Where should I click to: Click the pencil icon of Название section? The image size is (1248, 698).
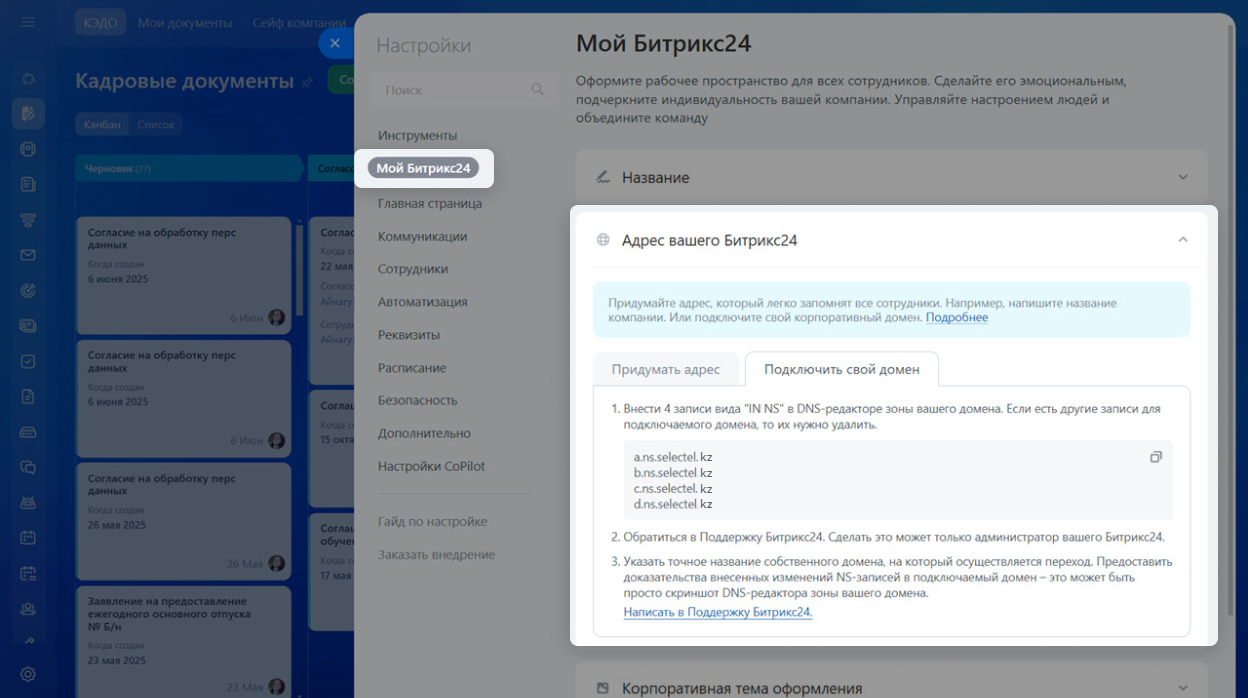click(602, 177)
